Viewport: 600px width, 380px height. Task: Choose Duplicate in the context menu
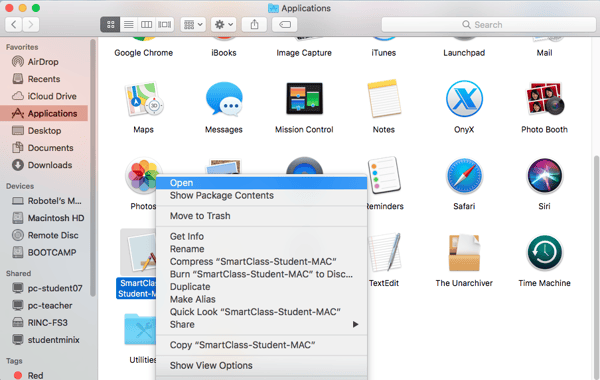(x=261, y=287)
